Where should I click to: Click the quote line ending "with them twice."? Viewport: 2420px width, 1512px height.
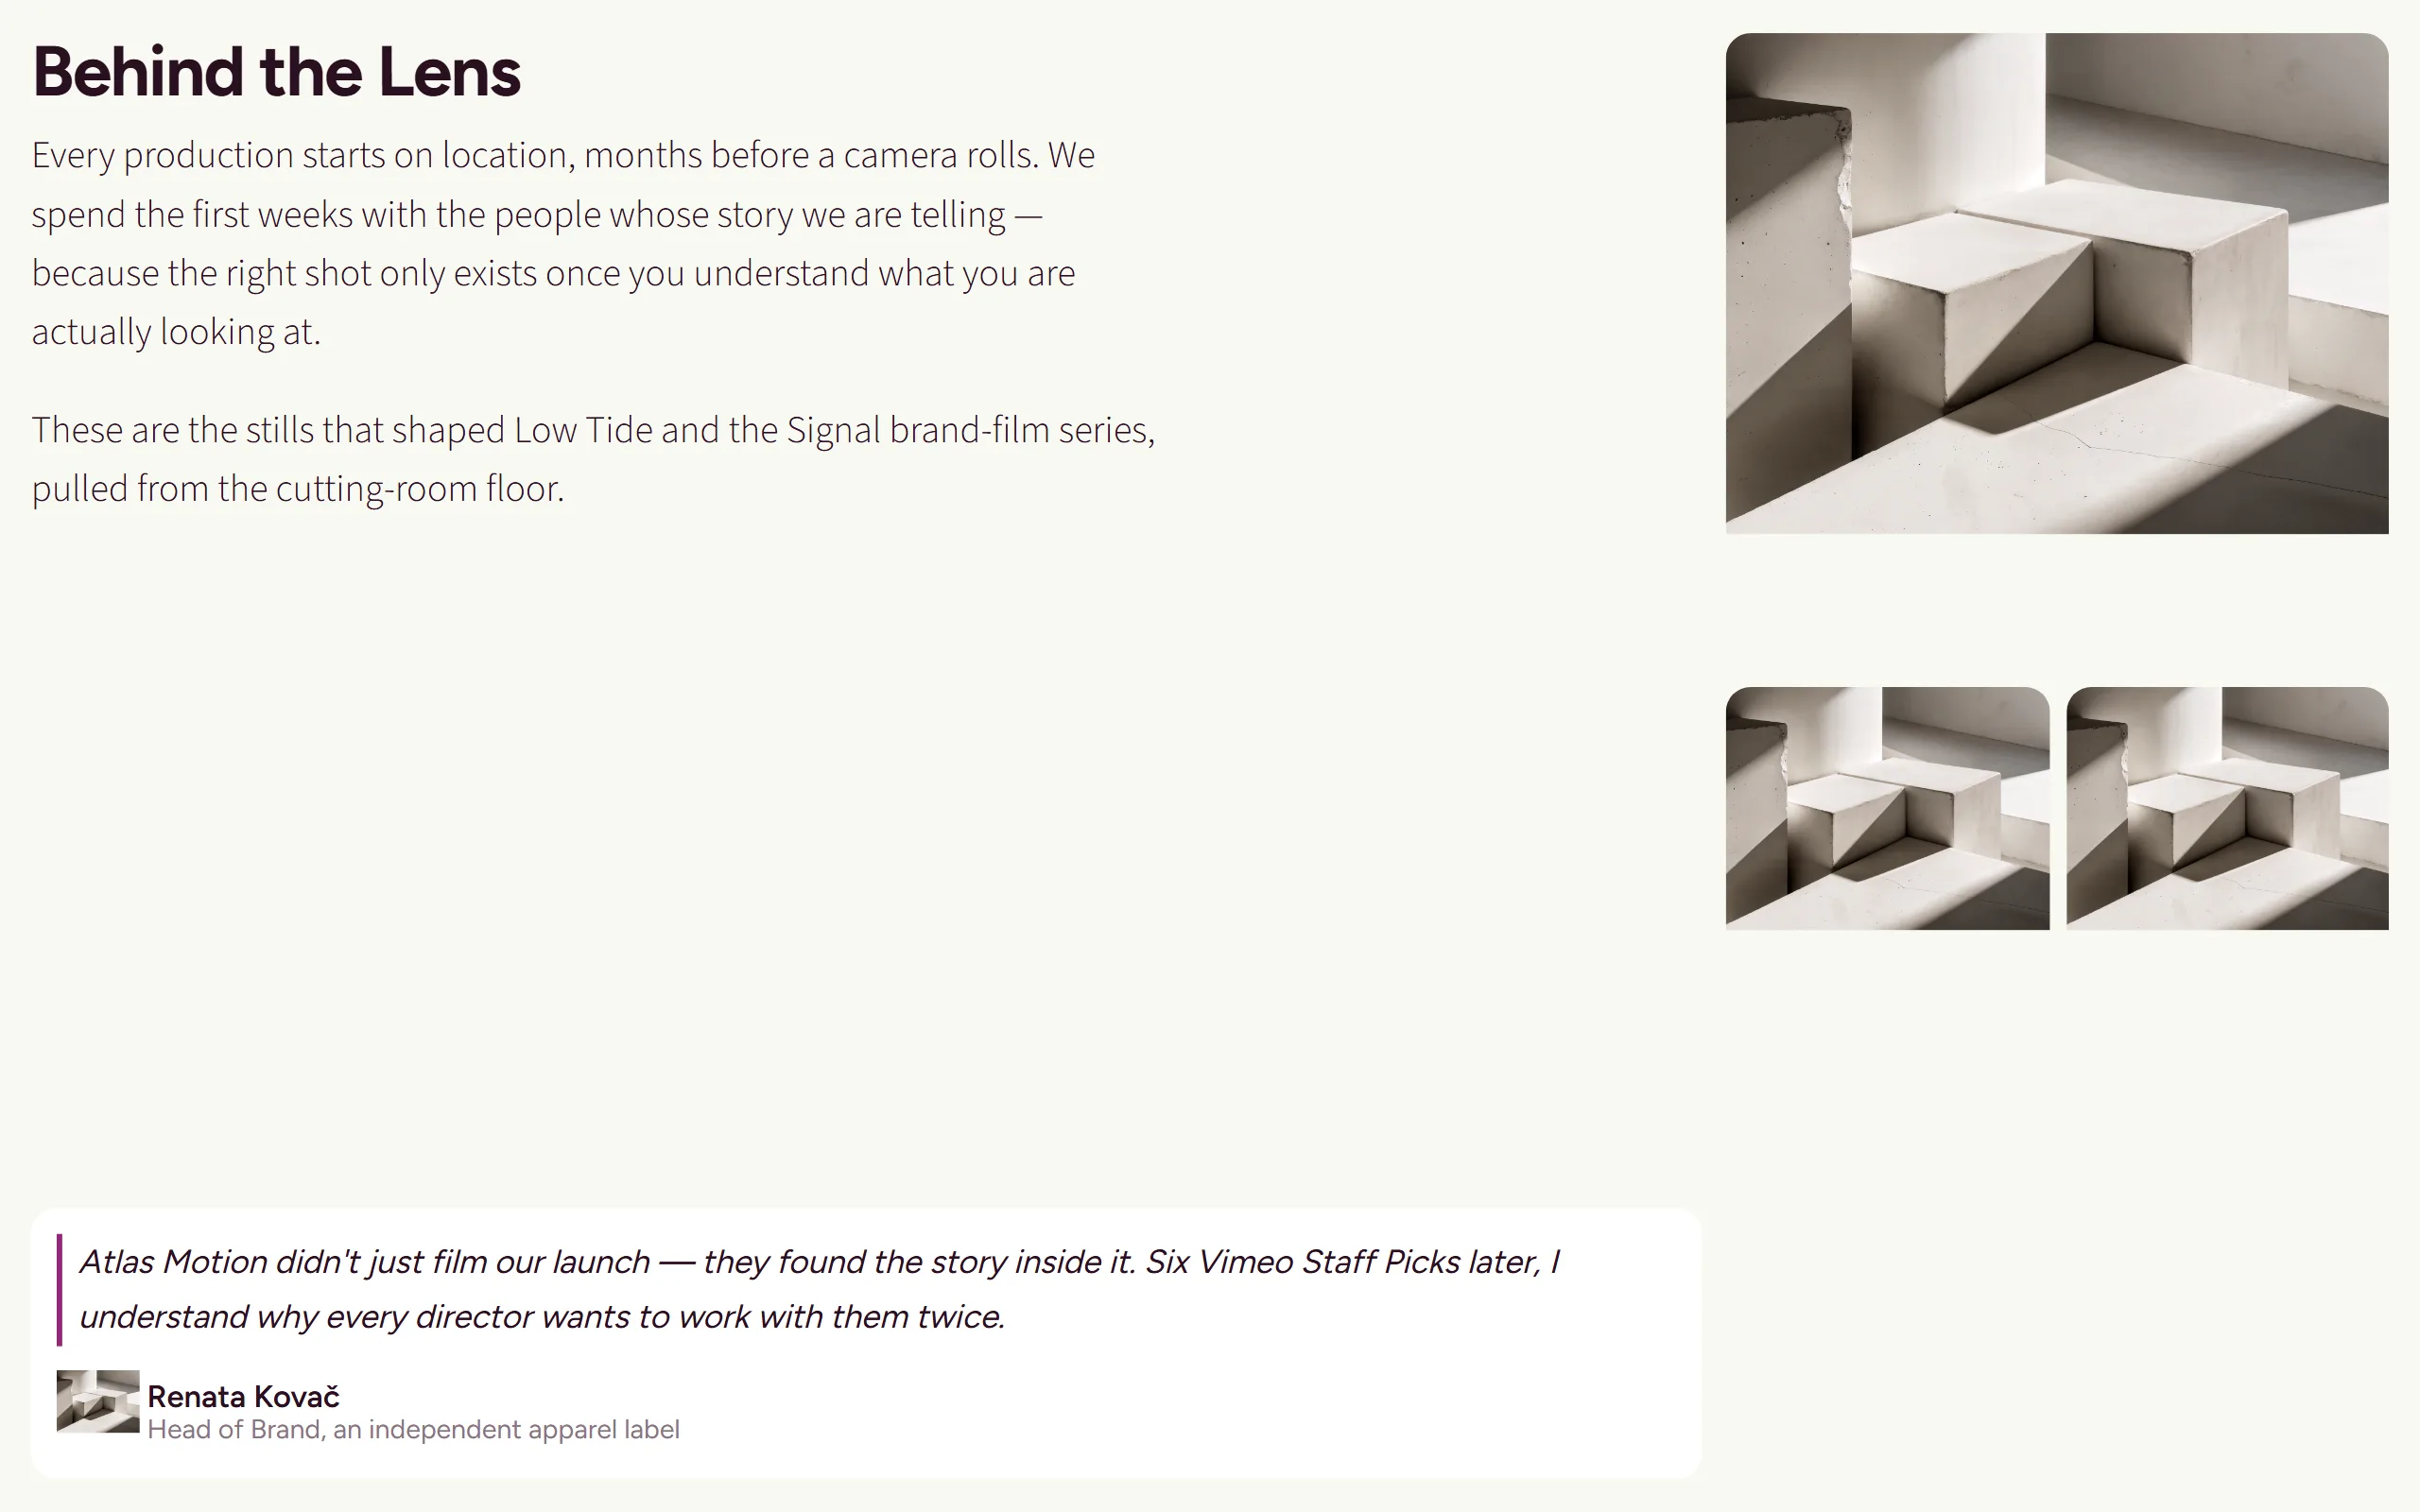[x=542, y=1317]
